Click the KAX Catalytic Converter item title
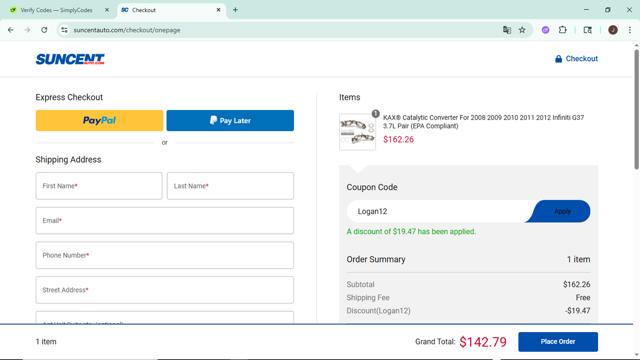Screen dimensions: 640x360 [483, 122]
